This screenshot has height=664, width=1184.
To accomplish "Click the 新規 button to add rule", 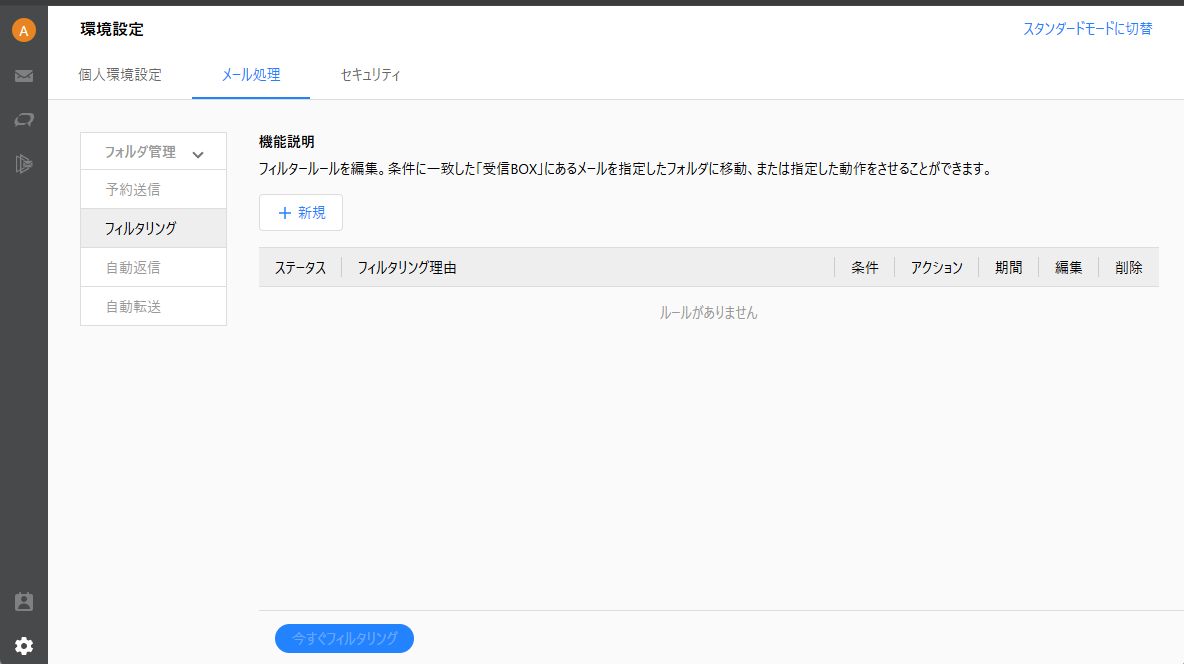I will click(301, 213).
